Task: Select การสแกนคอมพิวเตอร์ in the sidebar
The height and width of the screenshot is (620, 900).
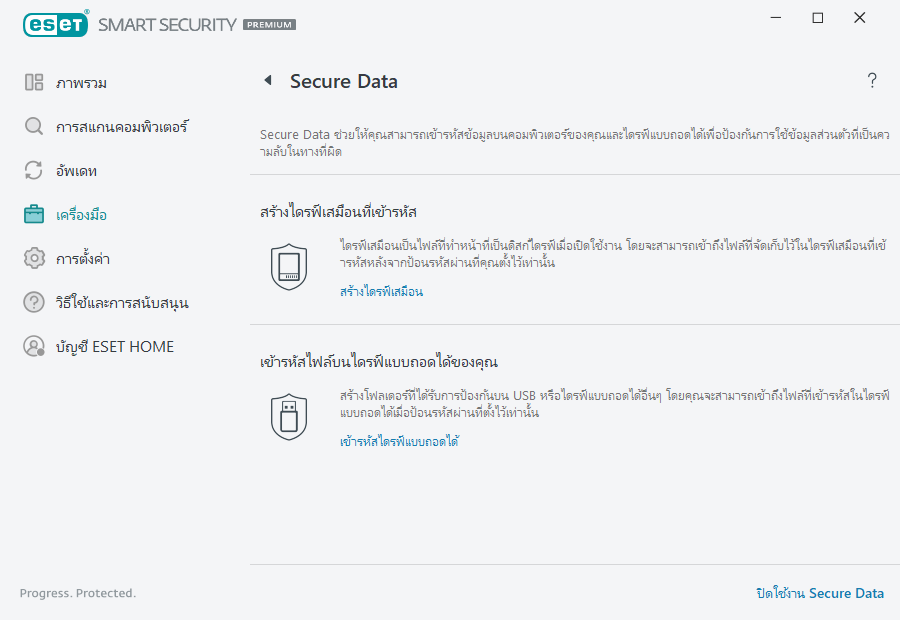Action: (x=127, y=127)
